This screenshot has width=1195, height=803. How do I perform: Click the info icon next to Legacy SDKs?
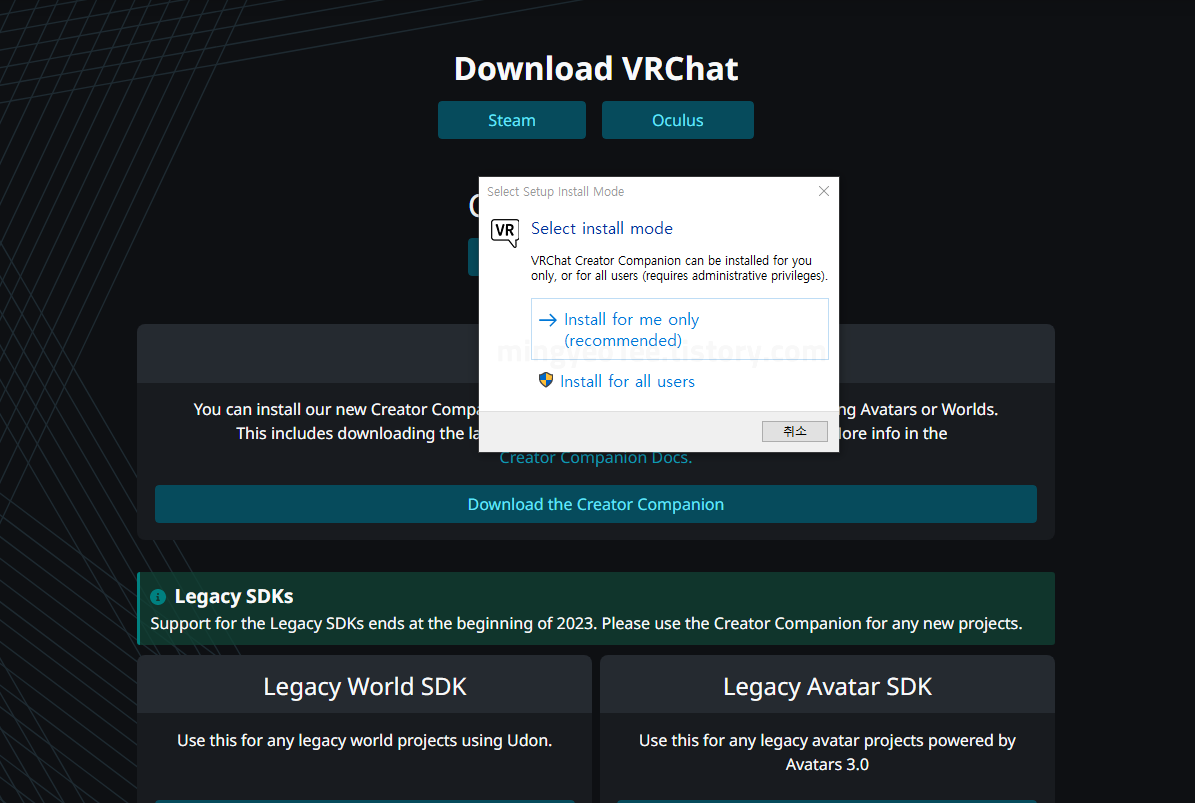158,597
